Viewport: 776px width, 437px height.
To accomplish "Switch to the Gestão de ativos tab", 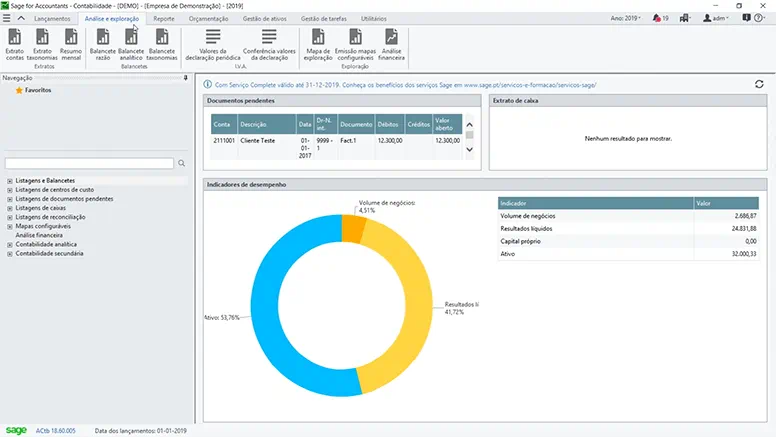I will pos(265,18).
